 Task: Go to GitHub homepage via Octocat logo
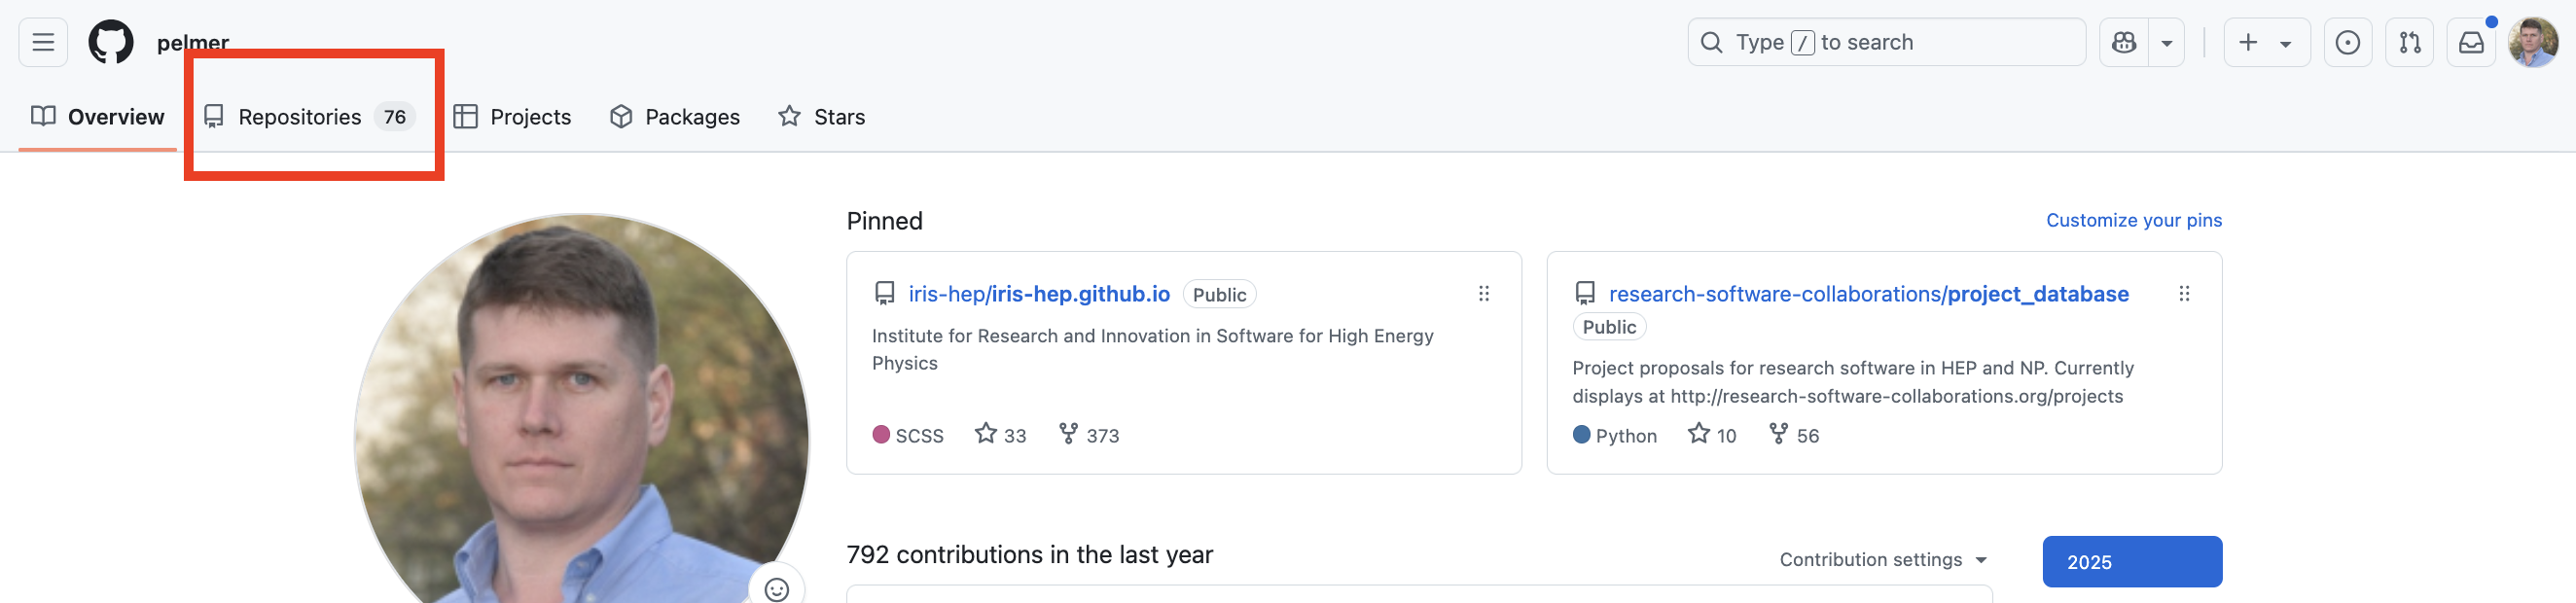point(111,42)
